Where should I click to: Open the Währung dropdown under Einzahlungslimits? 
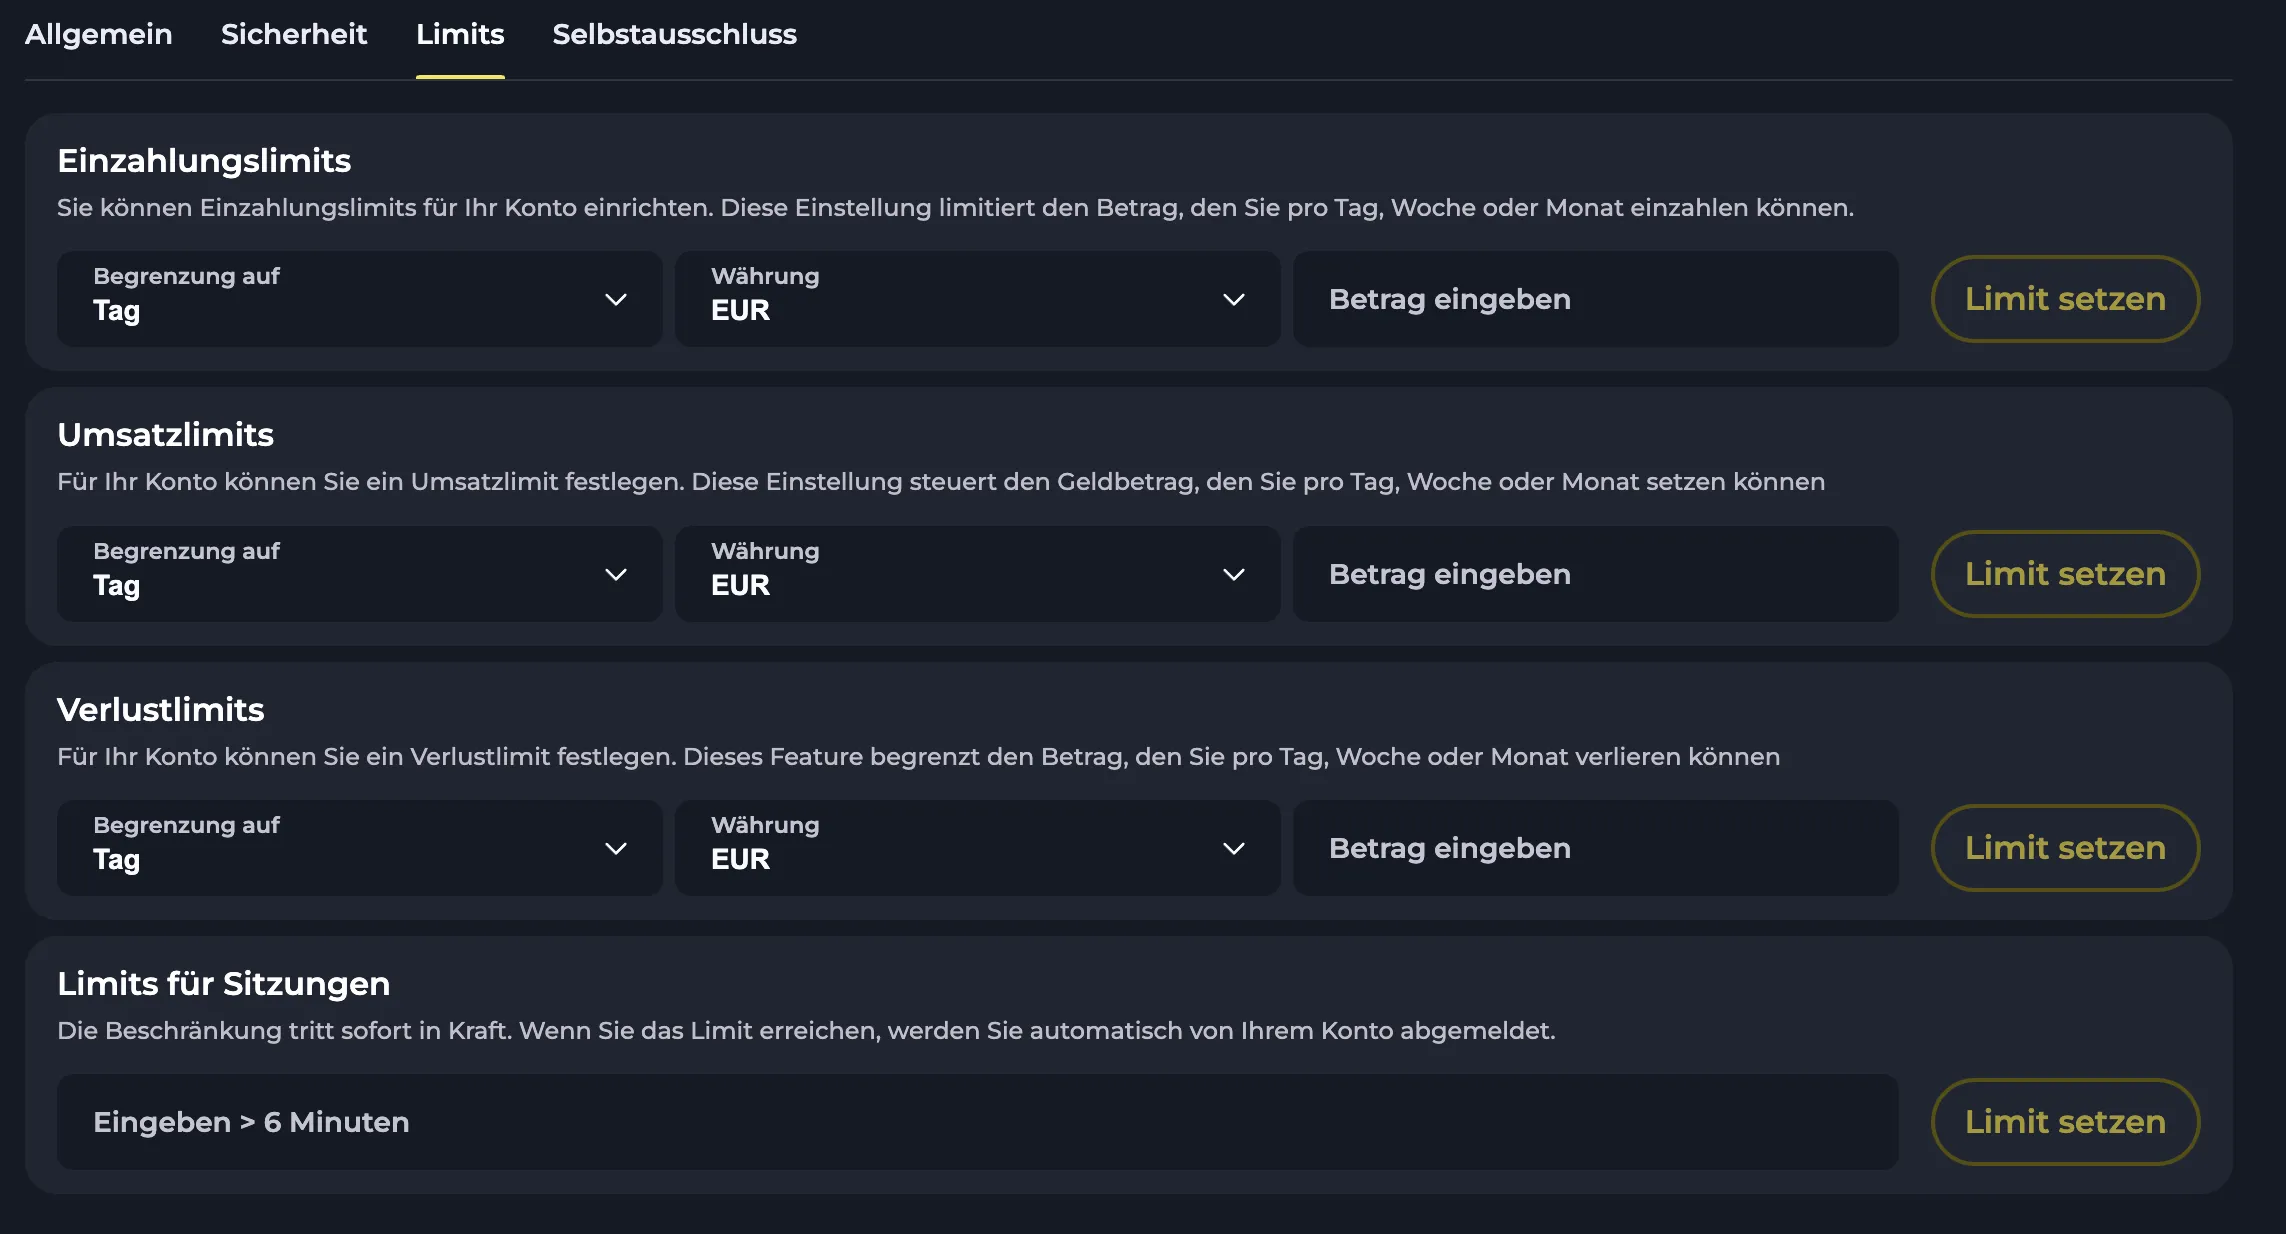click(x=978, y=298)
